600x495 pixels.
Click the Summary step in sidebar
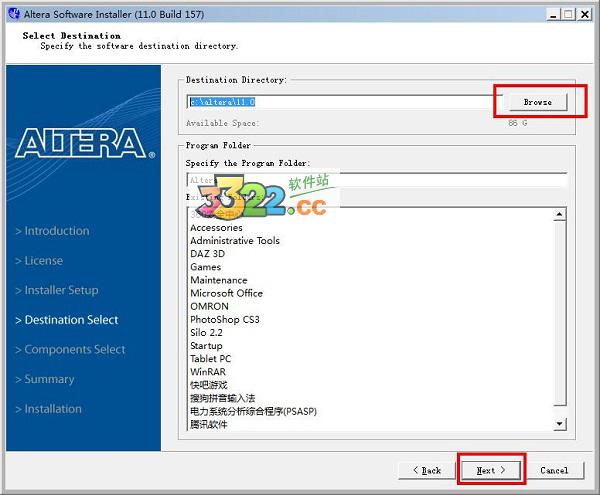45,379
